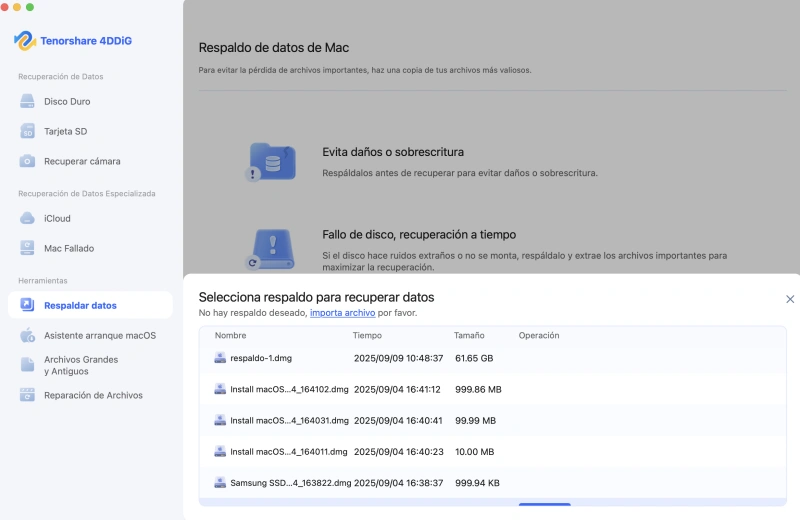
Task: Close the Selecciona respaldo panel
Action: 790,299
